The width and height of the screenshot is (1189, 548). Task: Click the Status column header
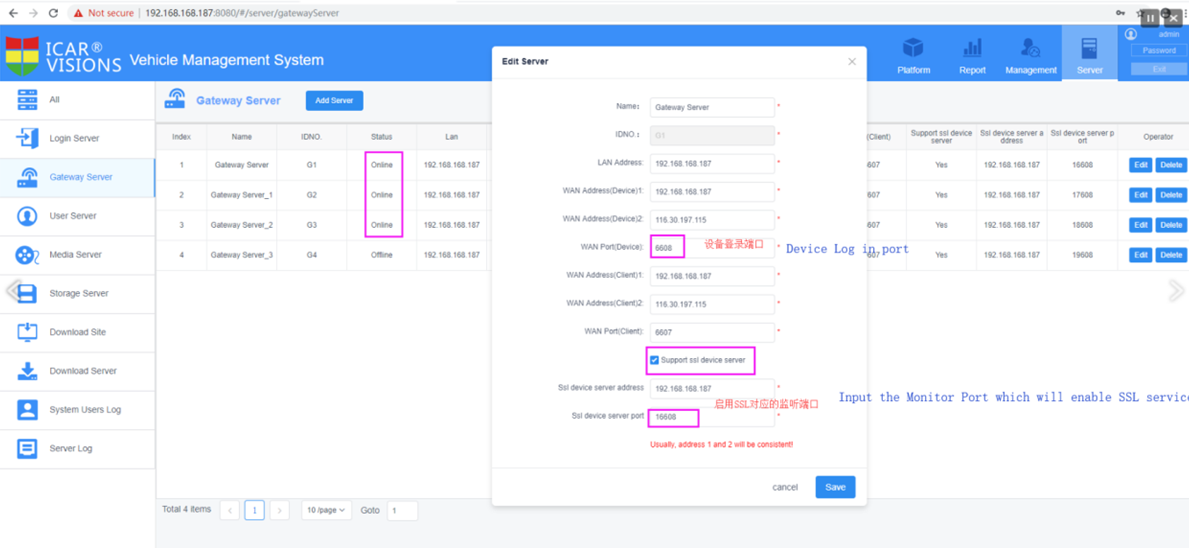381,136
